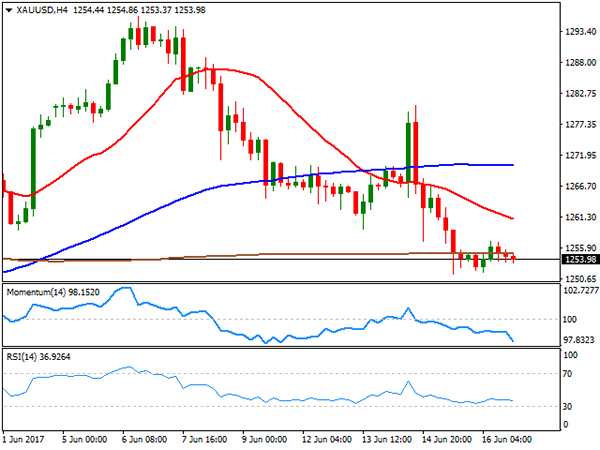Click the 1271.95 price scale value
The image size is (600, 450).
580,155
